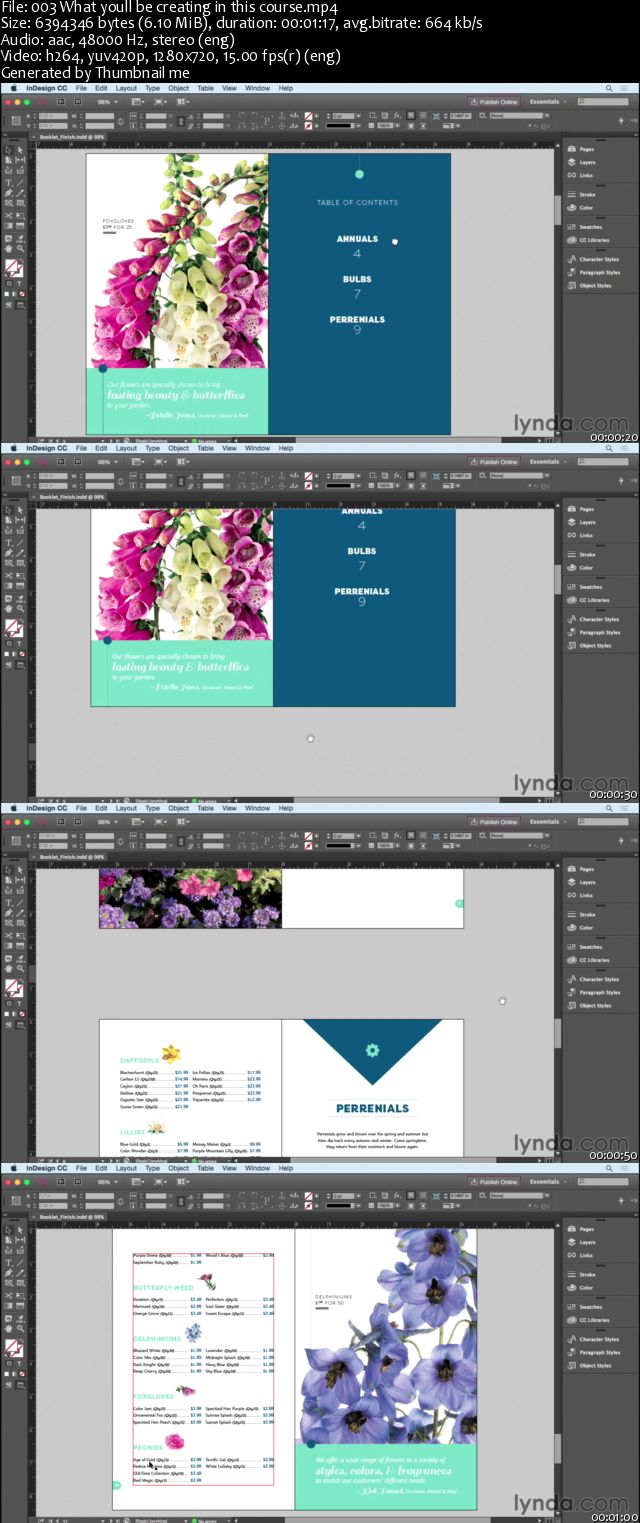
Task: Pick the Page tool in the 00:00:20 frame
Action: [x=9, y=160]
